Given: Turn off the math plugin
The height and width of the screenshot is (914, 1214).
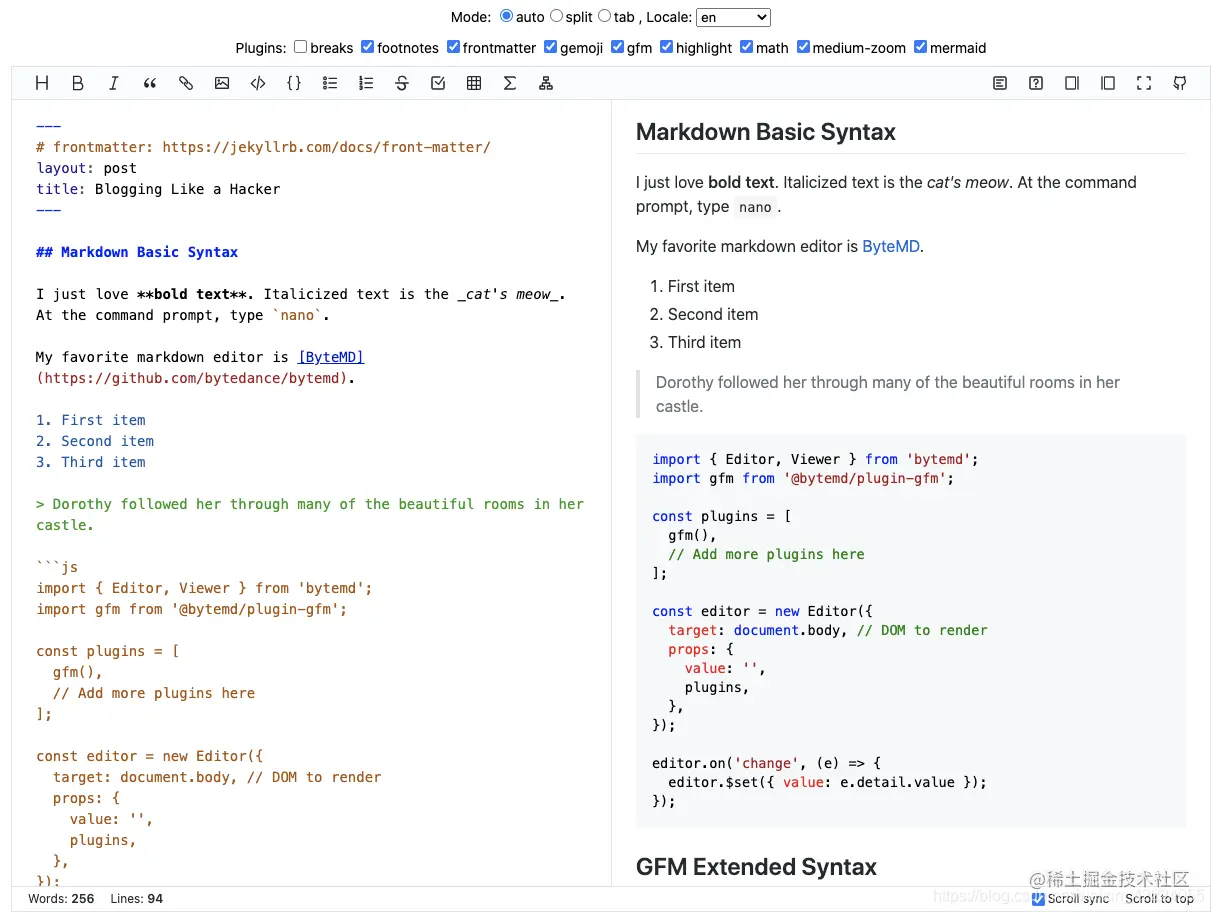Looking at the screenshot, I should point(746,47).
